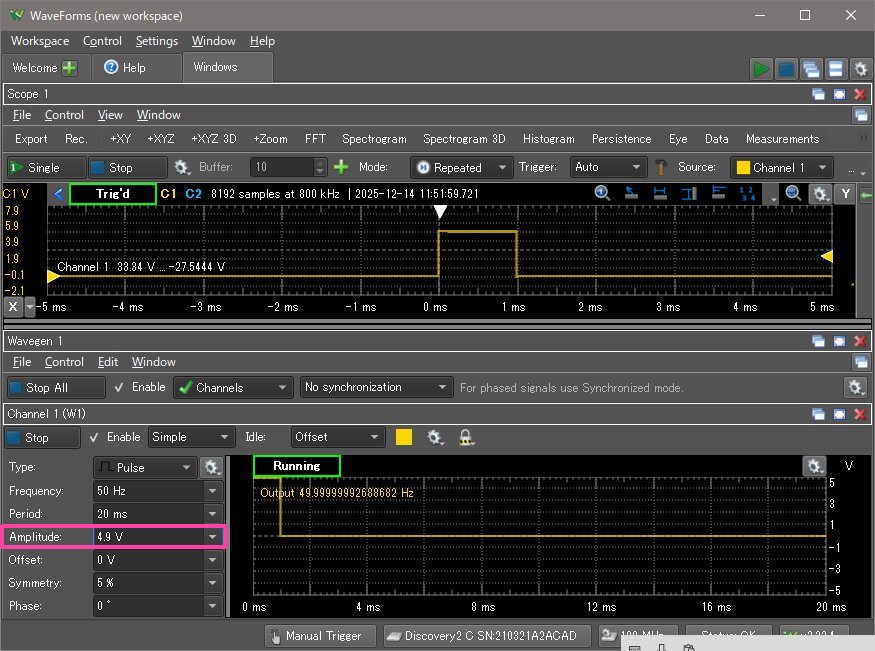Toggle the Wavegen Enable checkbox beside Stop All
Image resolution: width=875 pixels, height=651 pixels.
pyautogui.click(x=120, y=387)
